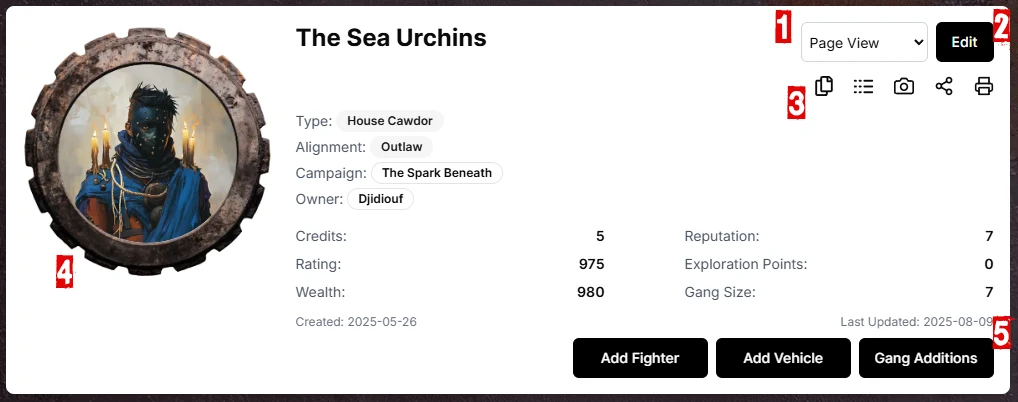
Task: Open the Page View dropdown
Action: (864, 43)
